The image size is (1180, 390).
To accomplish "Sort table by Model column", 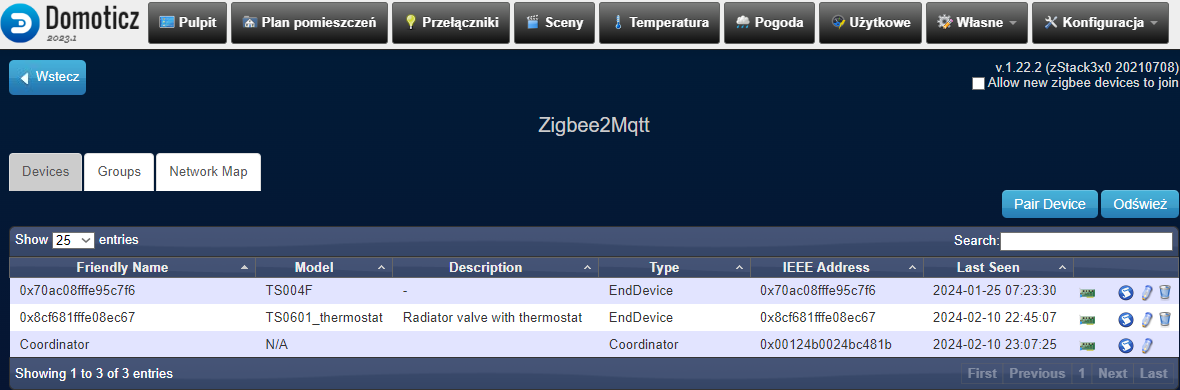I will 324,267.
